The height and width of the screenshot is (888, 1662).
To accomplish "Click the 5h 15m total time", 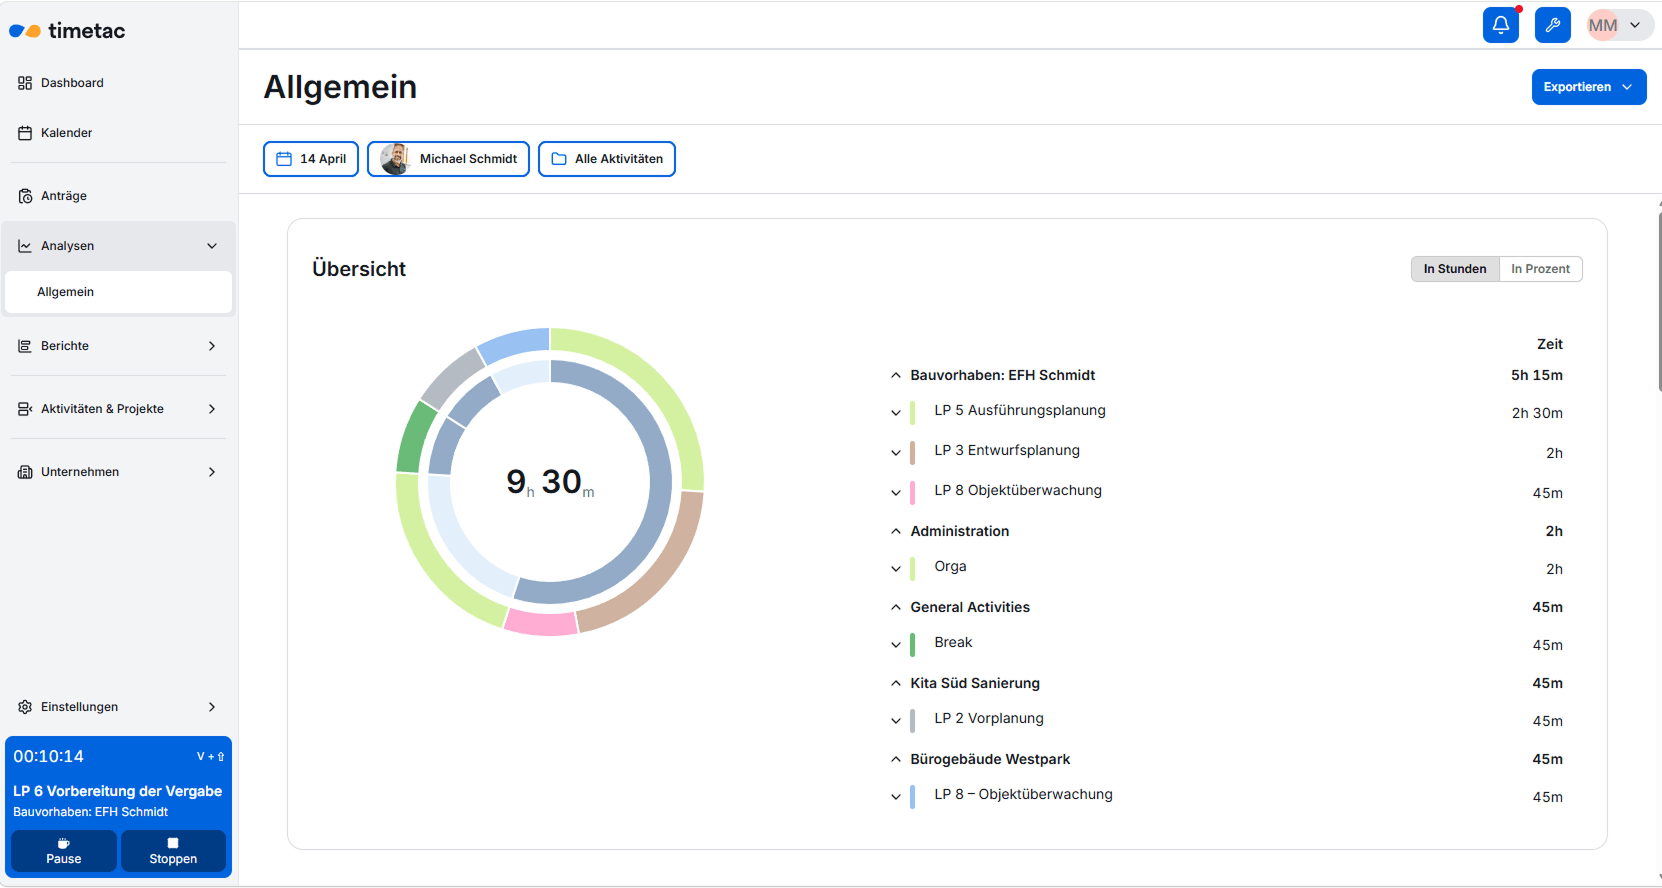I will click(1537, 375).
